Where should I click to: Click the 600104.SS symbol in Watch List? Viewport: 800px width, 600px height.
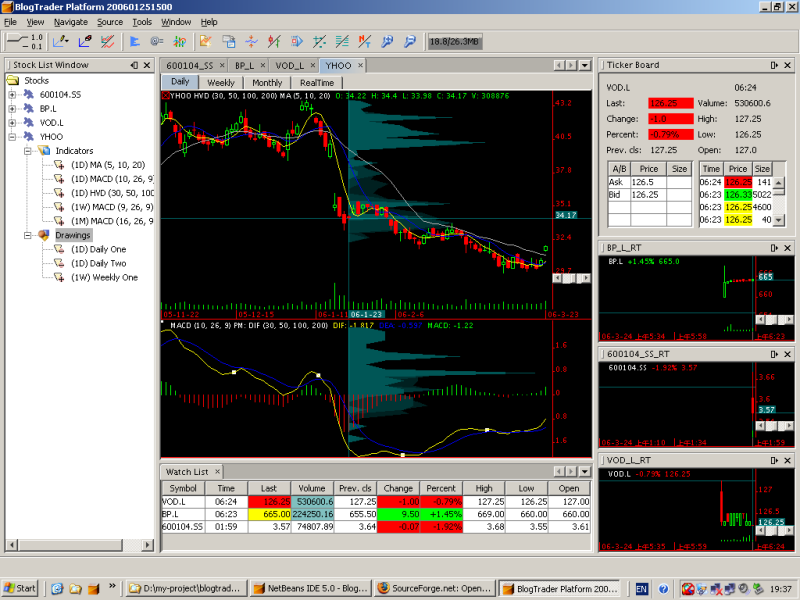[x=182, y=527]
